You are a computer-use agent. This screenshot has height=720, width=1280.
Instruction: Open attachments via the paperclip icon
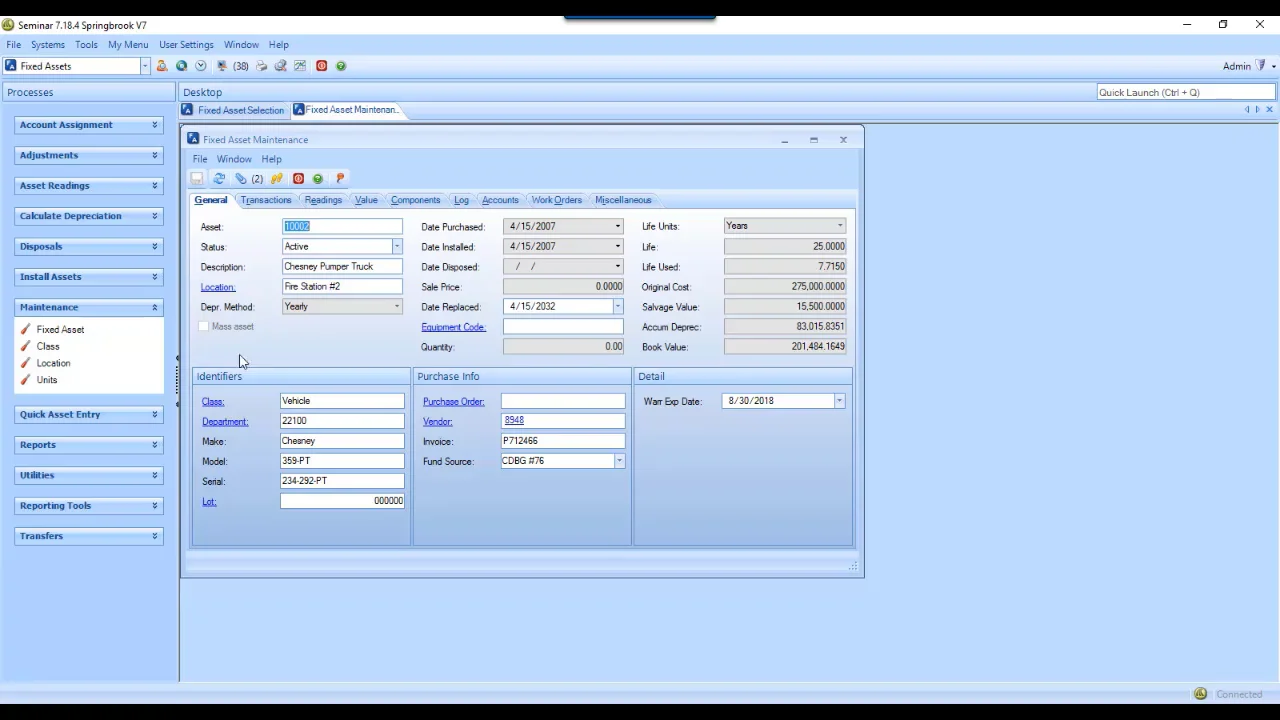coord(241,179)
